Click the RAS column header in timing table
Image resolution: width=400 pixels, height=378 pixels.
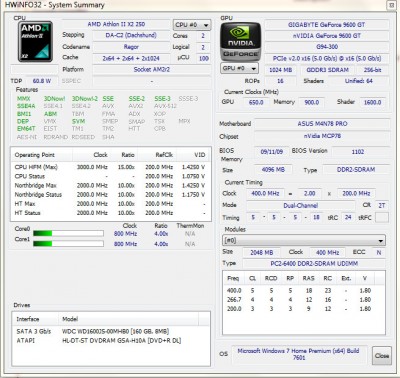pos(309,278)
